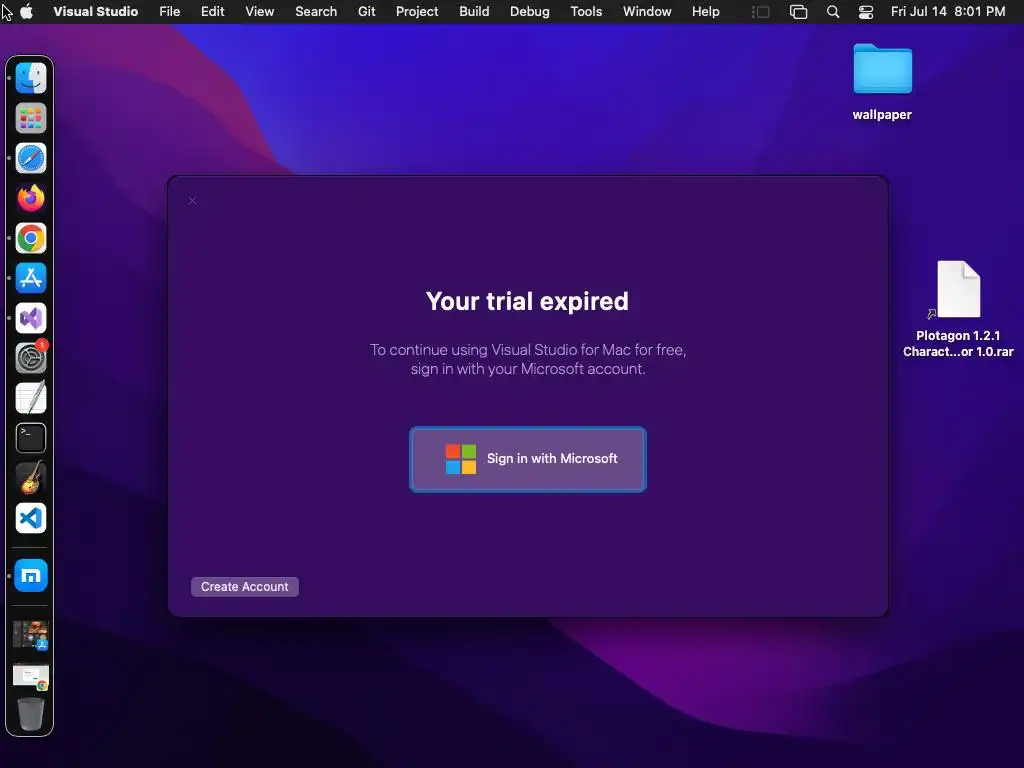Click the Microsoft logo on sign-in button

[x=460, y=459]
